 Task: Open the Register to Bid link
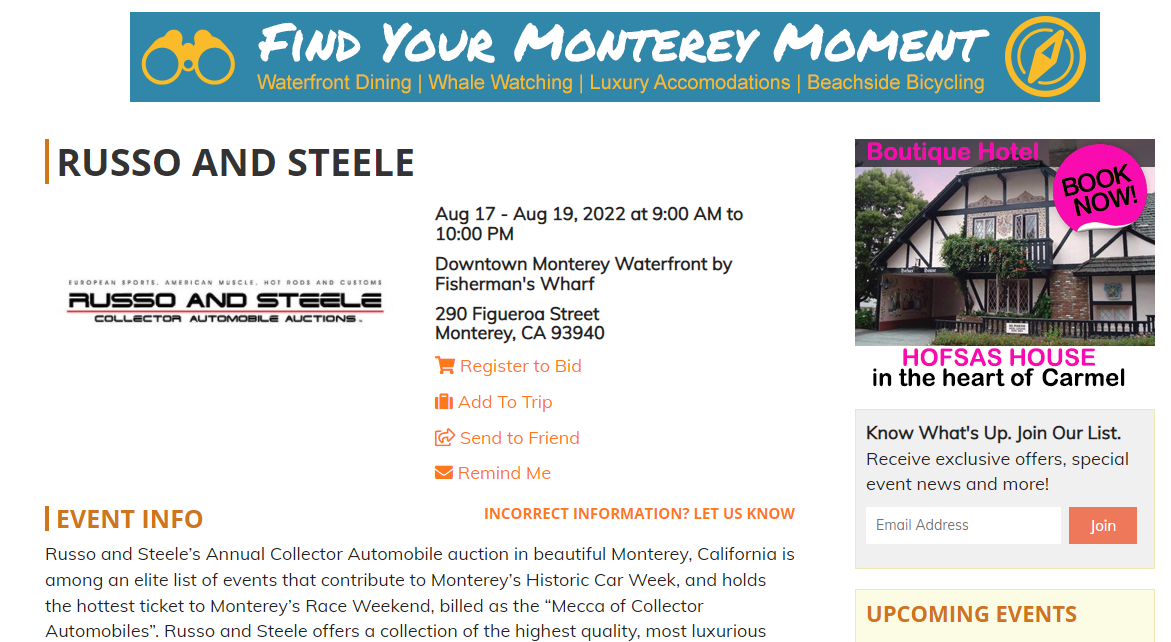[521, 366]
